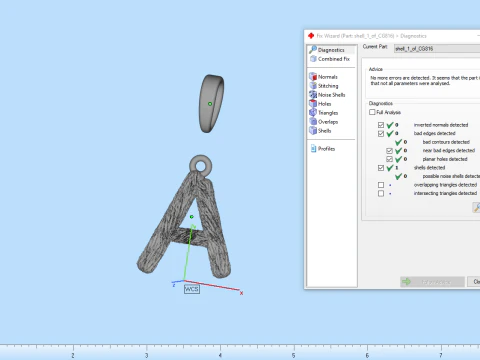480x360 pixels.
Task: Enable the Full Analysis checkbox
Action: 372,112
